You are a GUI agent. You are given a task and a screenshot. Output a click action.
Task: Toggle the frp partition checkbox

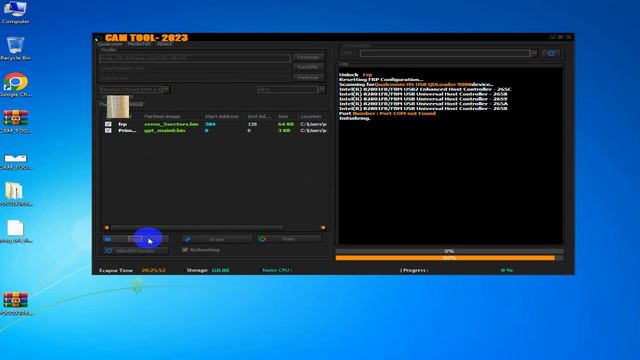click(x=108, y=124)
